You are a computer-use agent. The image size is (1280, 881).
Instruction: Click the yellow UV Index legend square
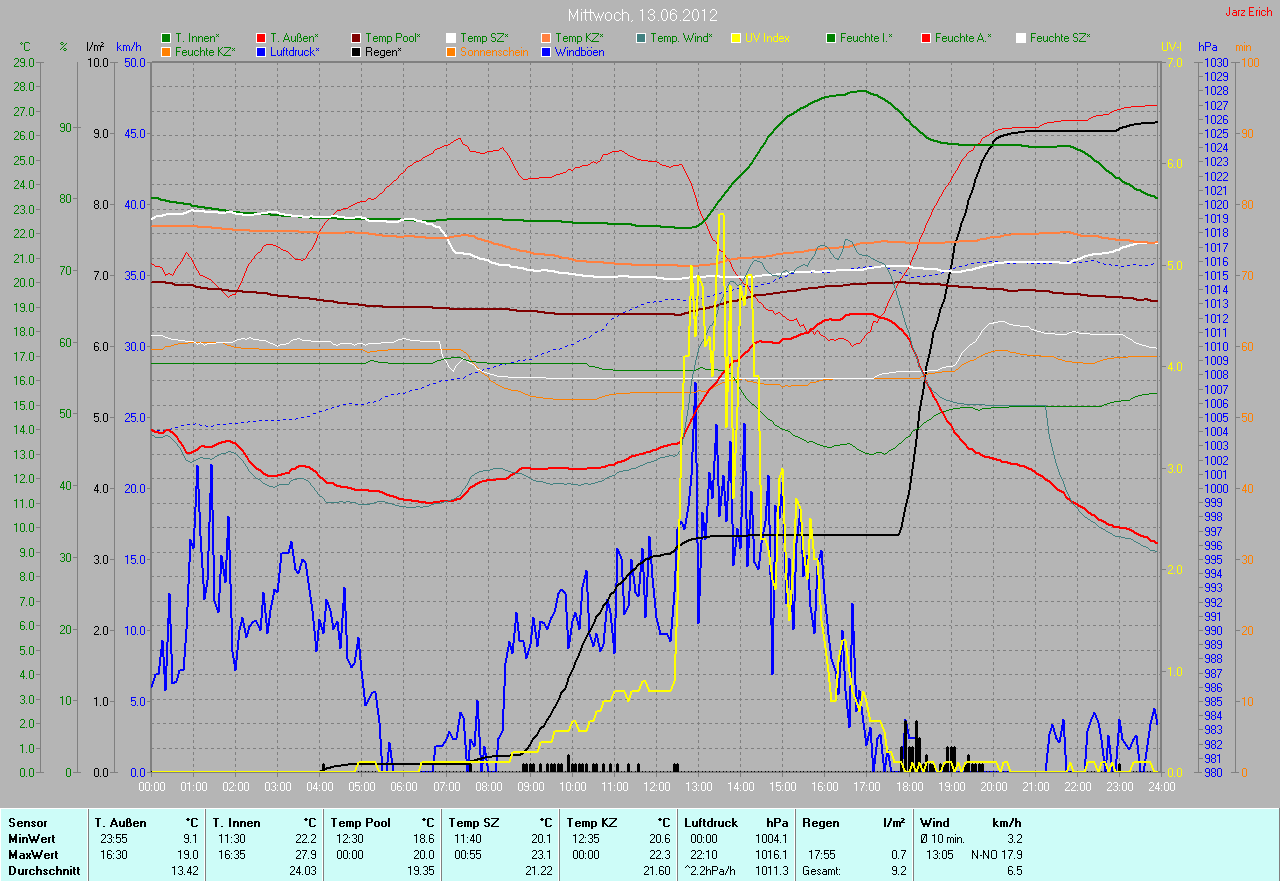(x=736, y=38)
